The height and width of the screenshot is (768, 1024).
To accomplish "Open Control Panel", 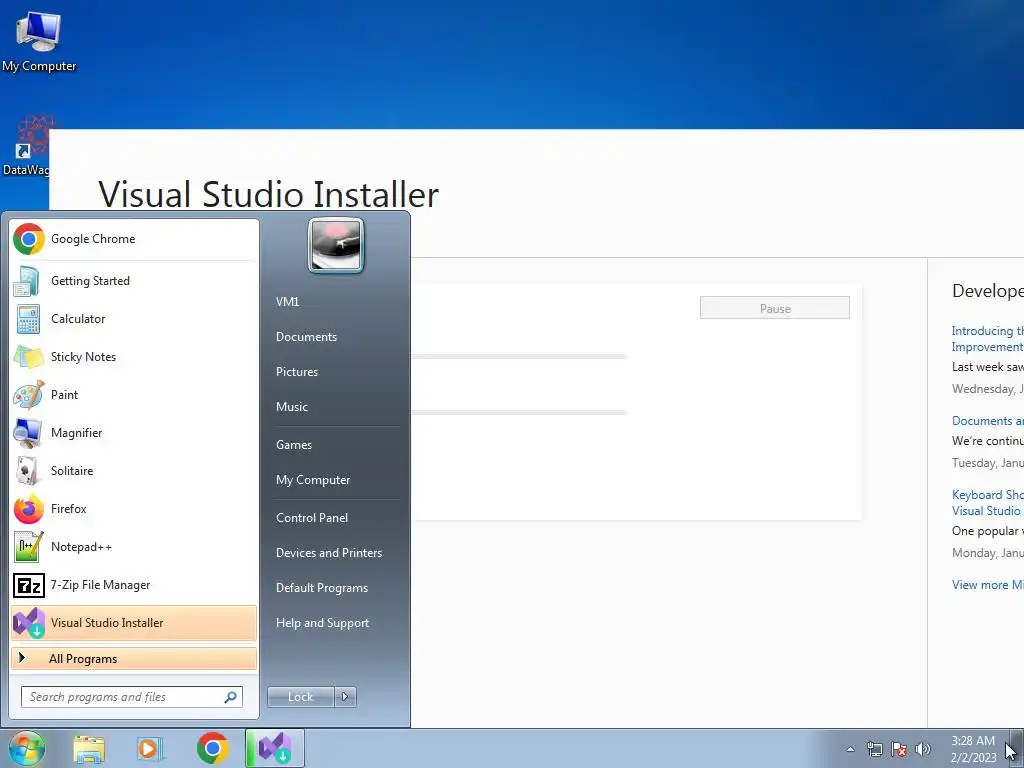I will click(x=312, y=518).
